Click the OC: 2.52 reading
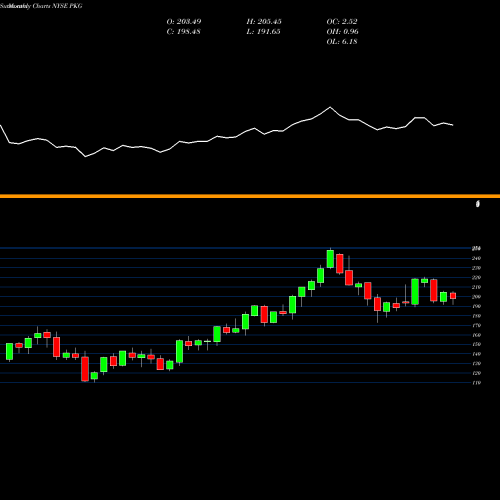The height and width of the screenshot is (500, 500). tap(342, 22)
